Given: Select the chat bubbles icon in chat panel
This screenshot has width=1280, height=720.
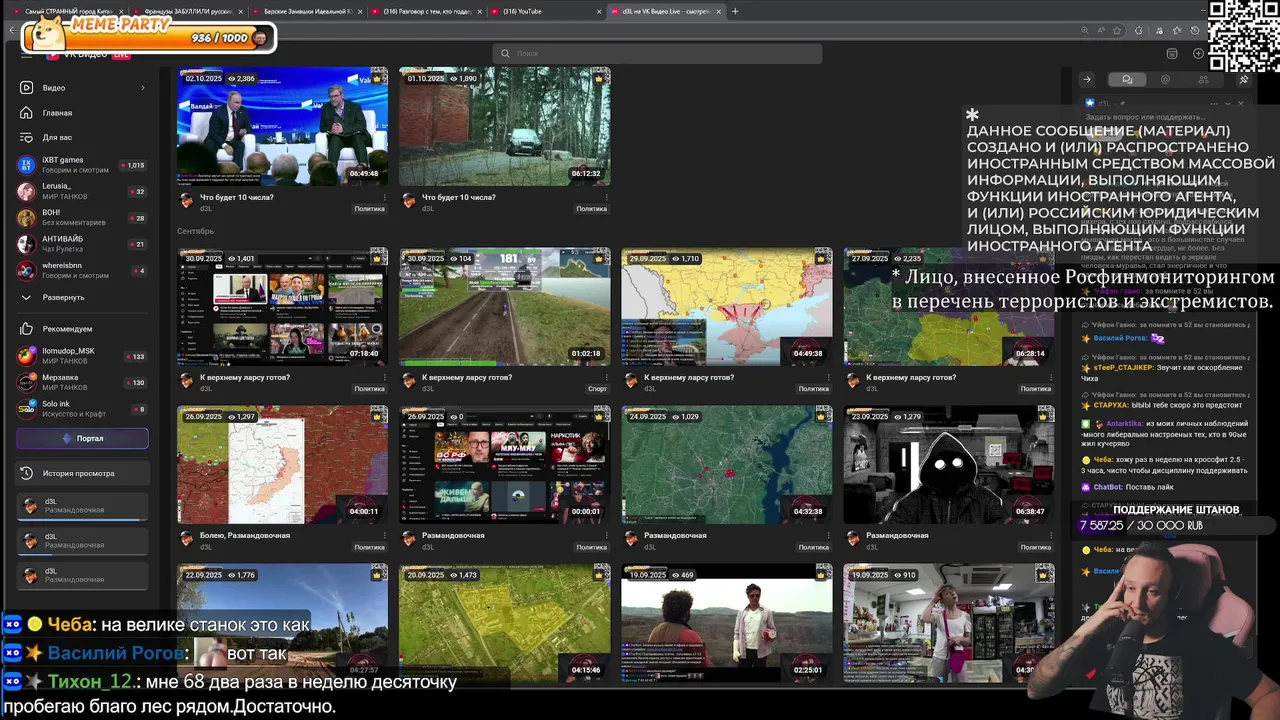Looking at the screenshot, I should point(1127,80).
